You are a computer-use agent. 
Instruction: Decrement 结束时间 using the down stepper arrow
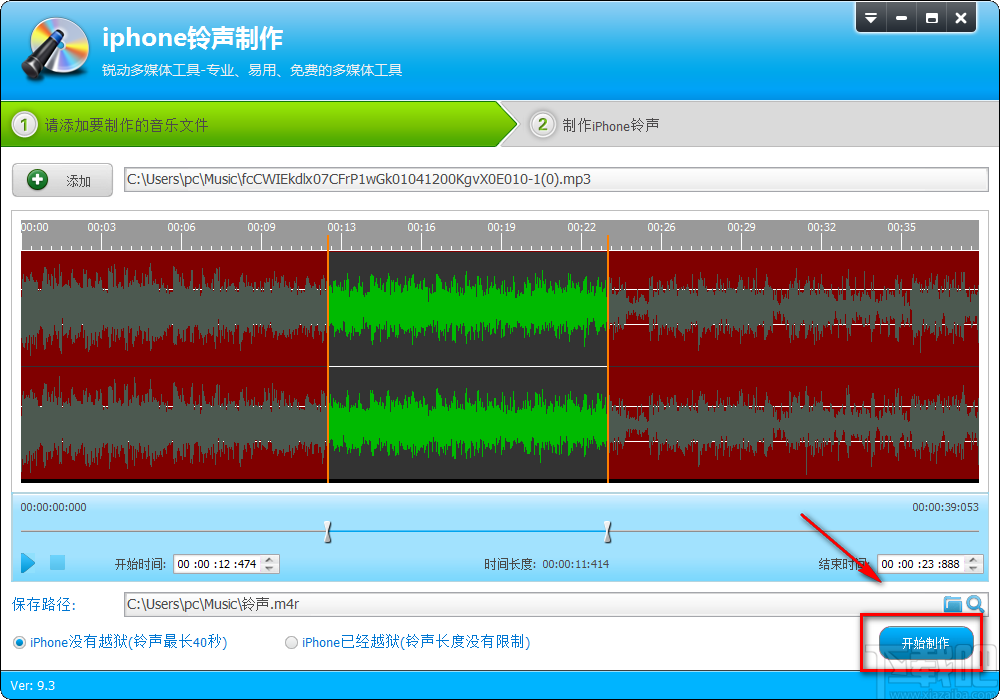click(x=973, y=568)
